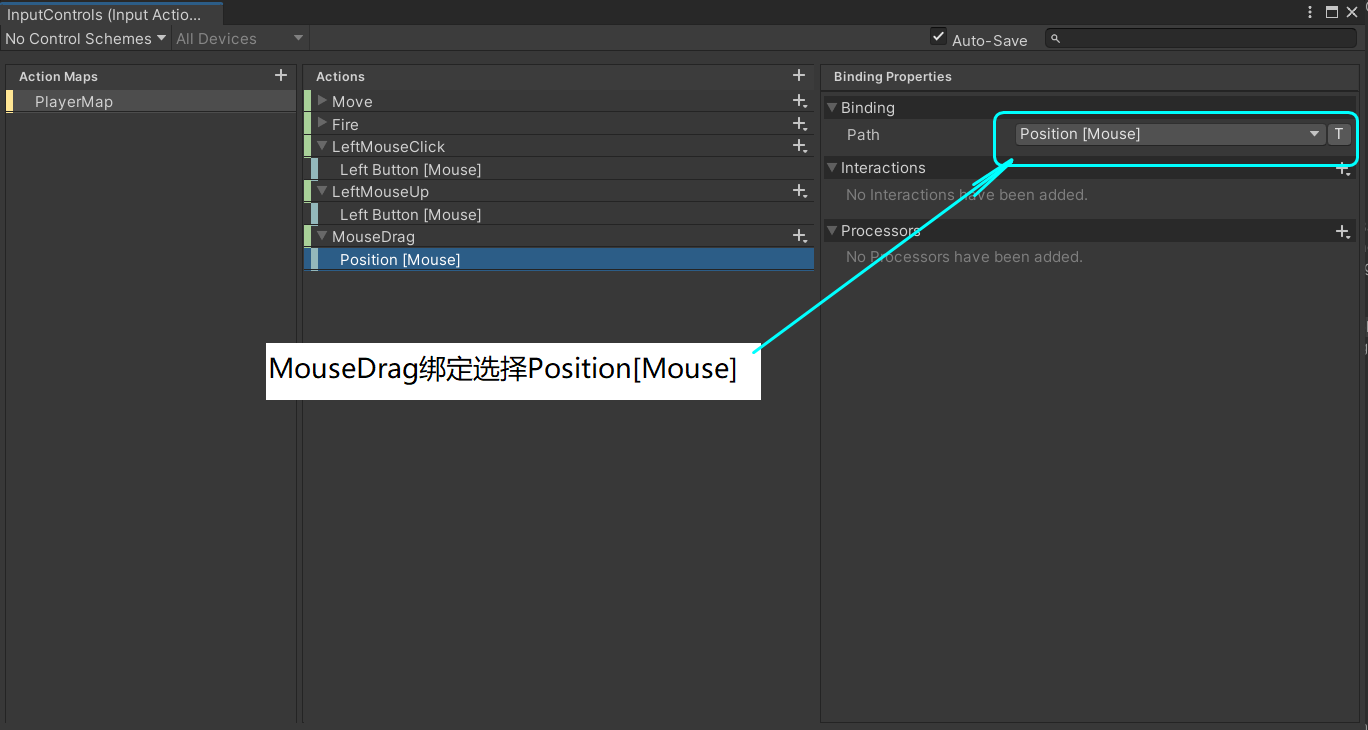Add an Interaction with its plus icon

(1343, 168)
